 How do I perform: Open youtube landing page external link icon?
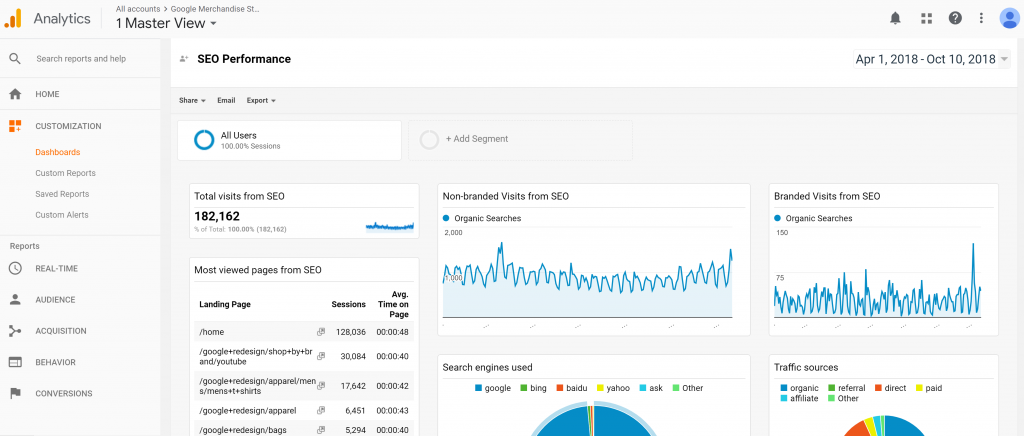point(321,356)
